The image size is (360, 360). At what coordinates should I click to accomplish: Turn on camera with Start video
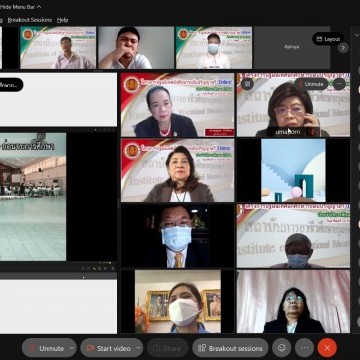click(108, 348)
